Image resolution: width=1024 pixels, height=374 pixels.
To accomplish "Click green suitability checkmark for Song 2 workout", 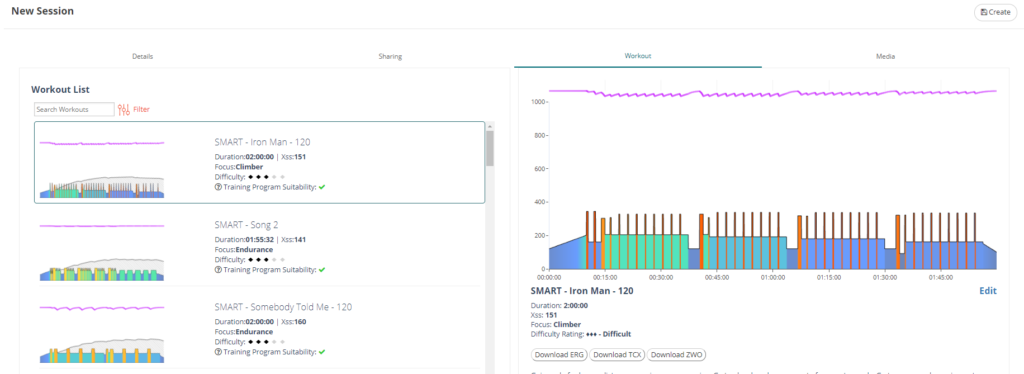I will click(x=322, y=270).
